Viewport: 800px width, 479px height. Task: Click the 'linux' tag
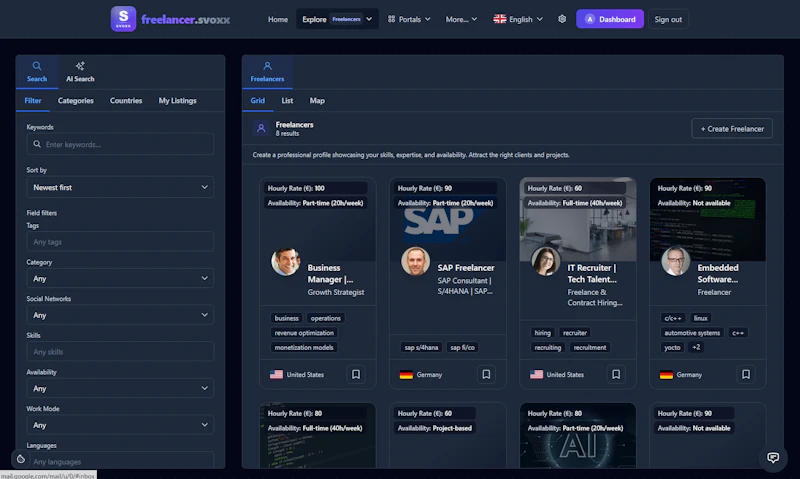(701, 318)
